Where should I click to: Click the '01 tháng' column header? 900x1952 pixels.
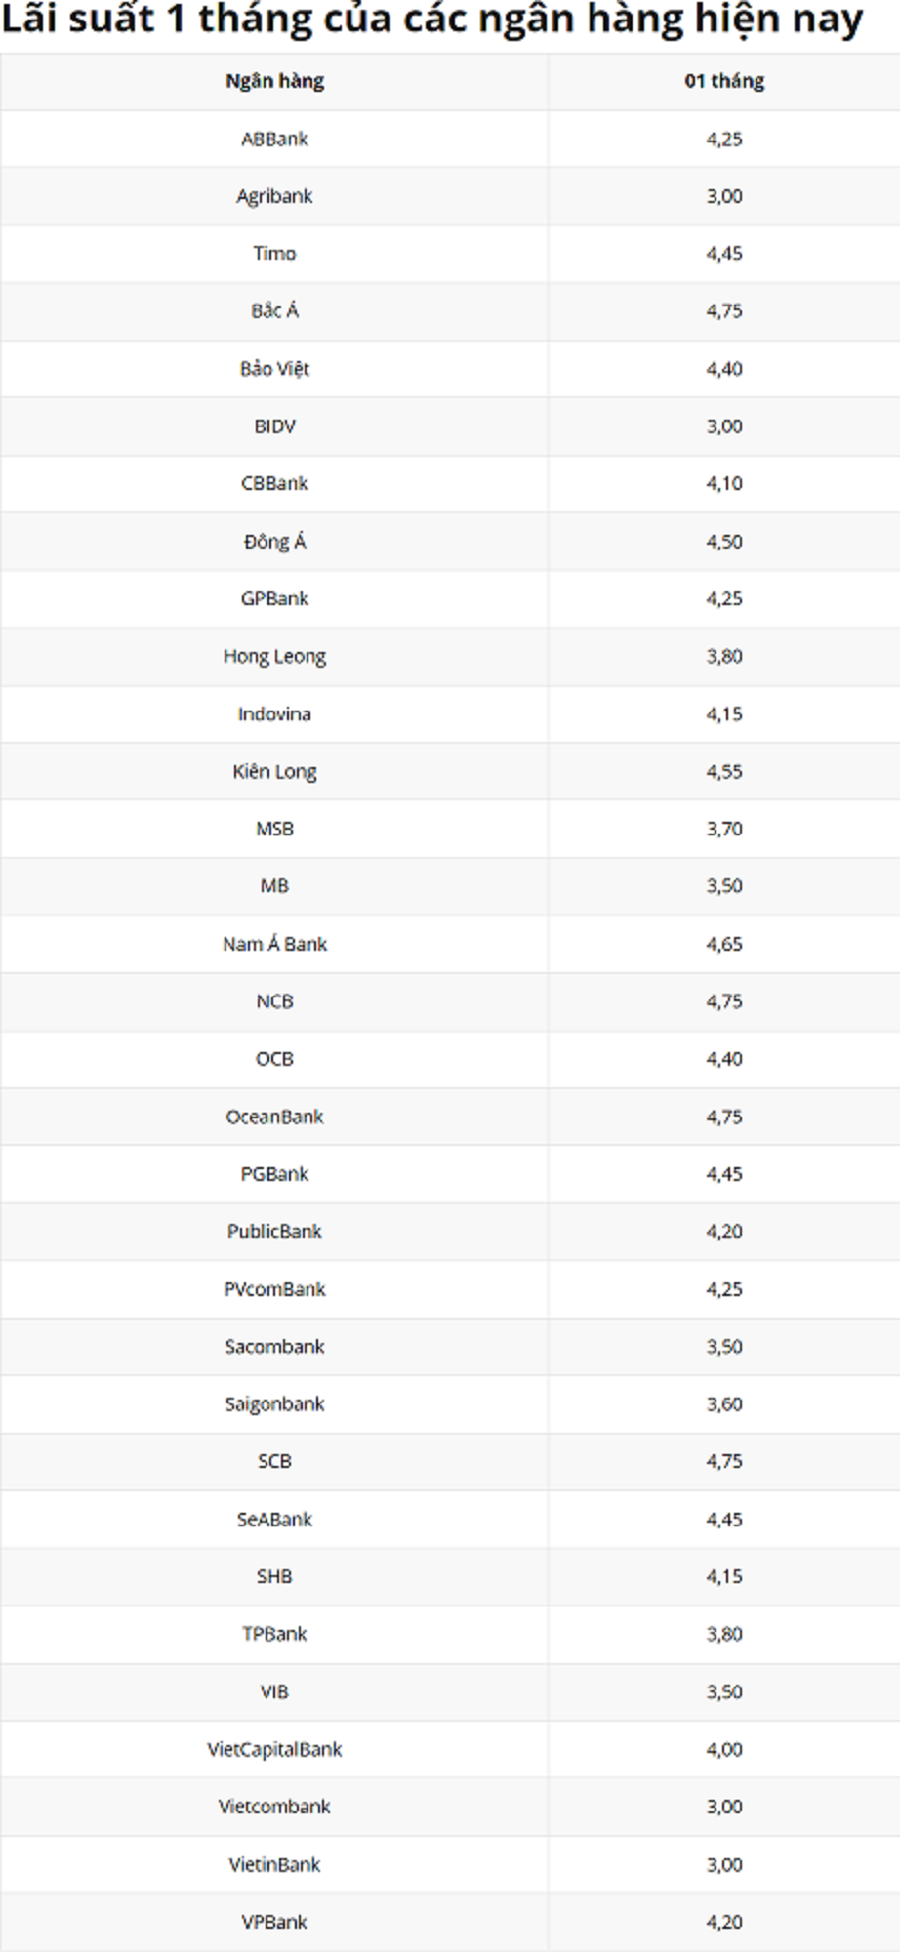[724, 81]
